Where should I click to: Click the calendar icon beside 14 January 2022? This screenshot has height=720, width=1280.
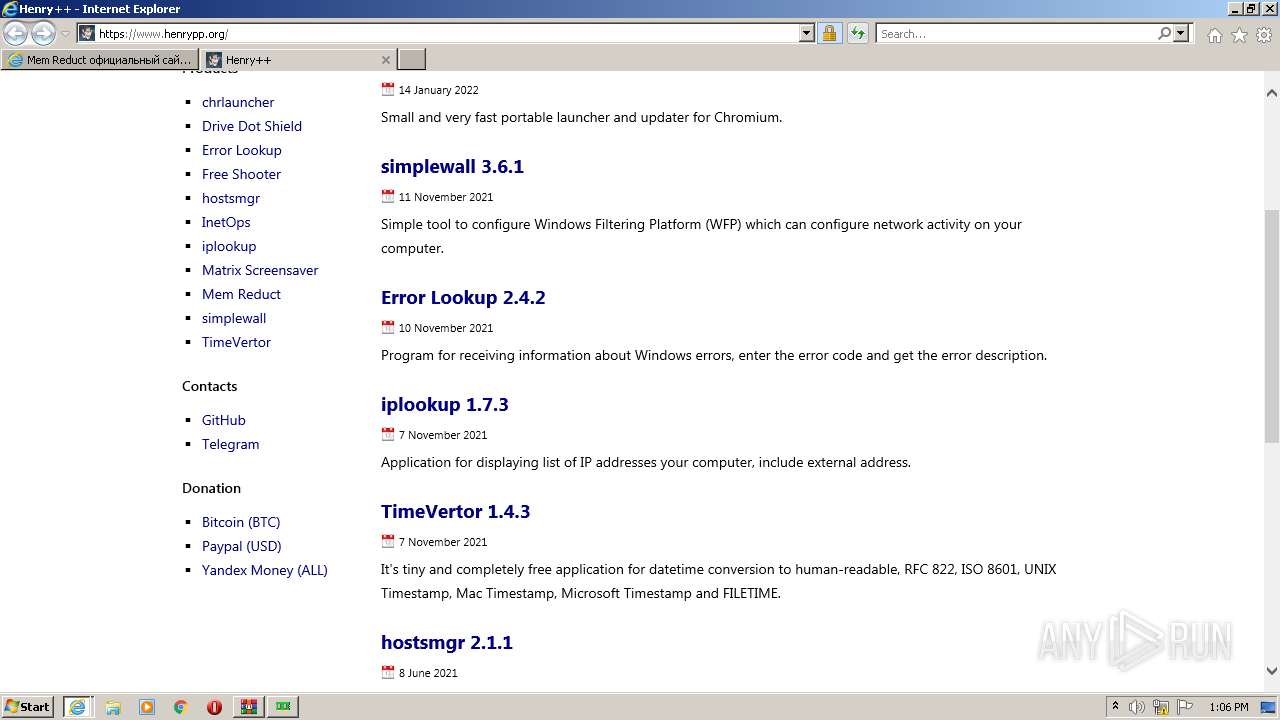[388, 89]
